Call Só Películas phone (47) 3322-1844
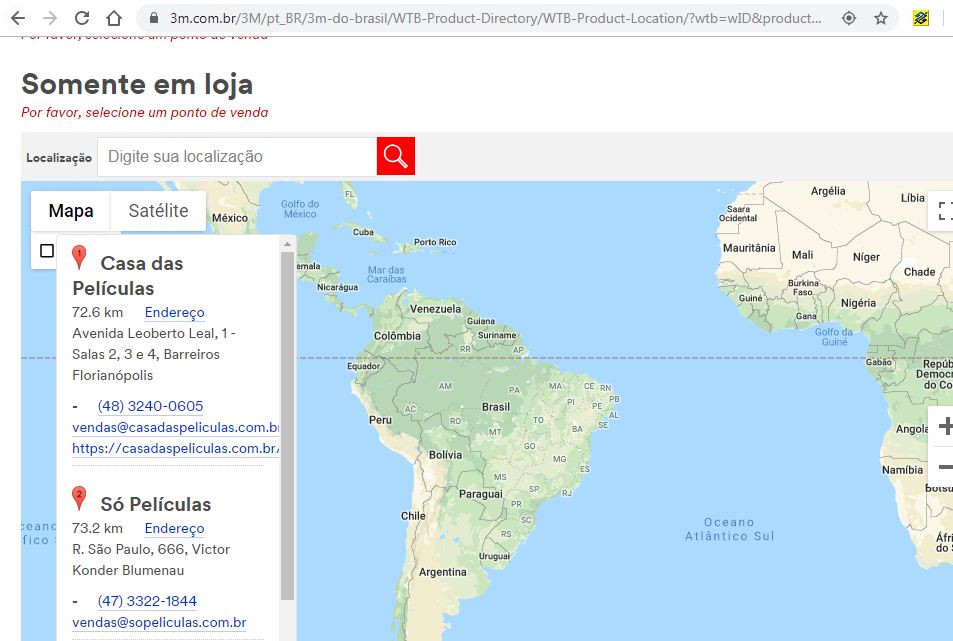Viewport: 953px width, 641px height. click(x=147, y=601)
